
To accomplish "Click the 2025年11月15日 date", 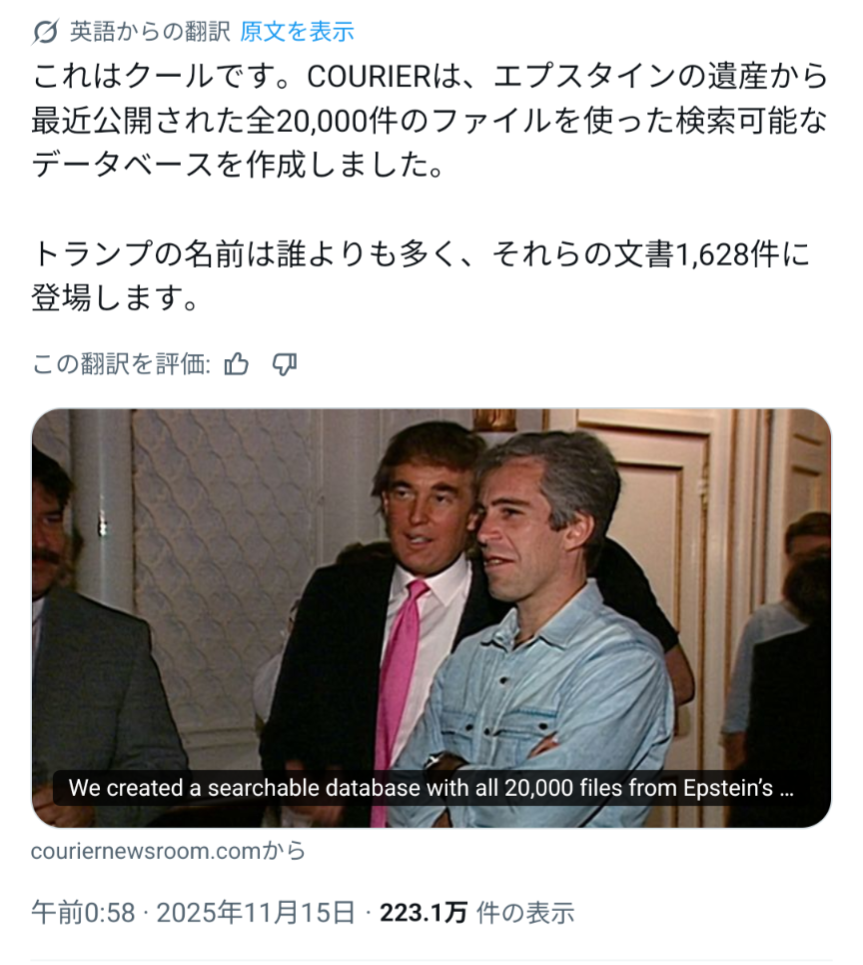I will click(x=255, y=912).
